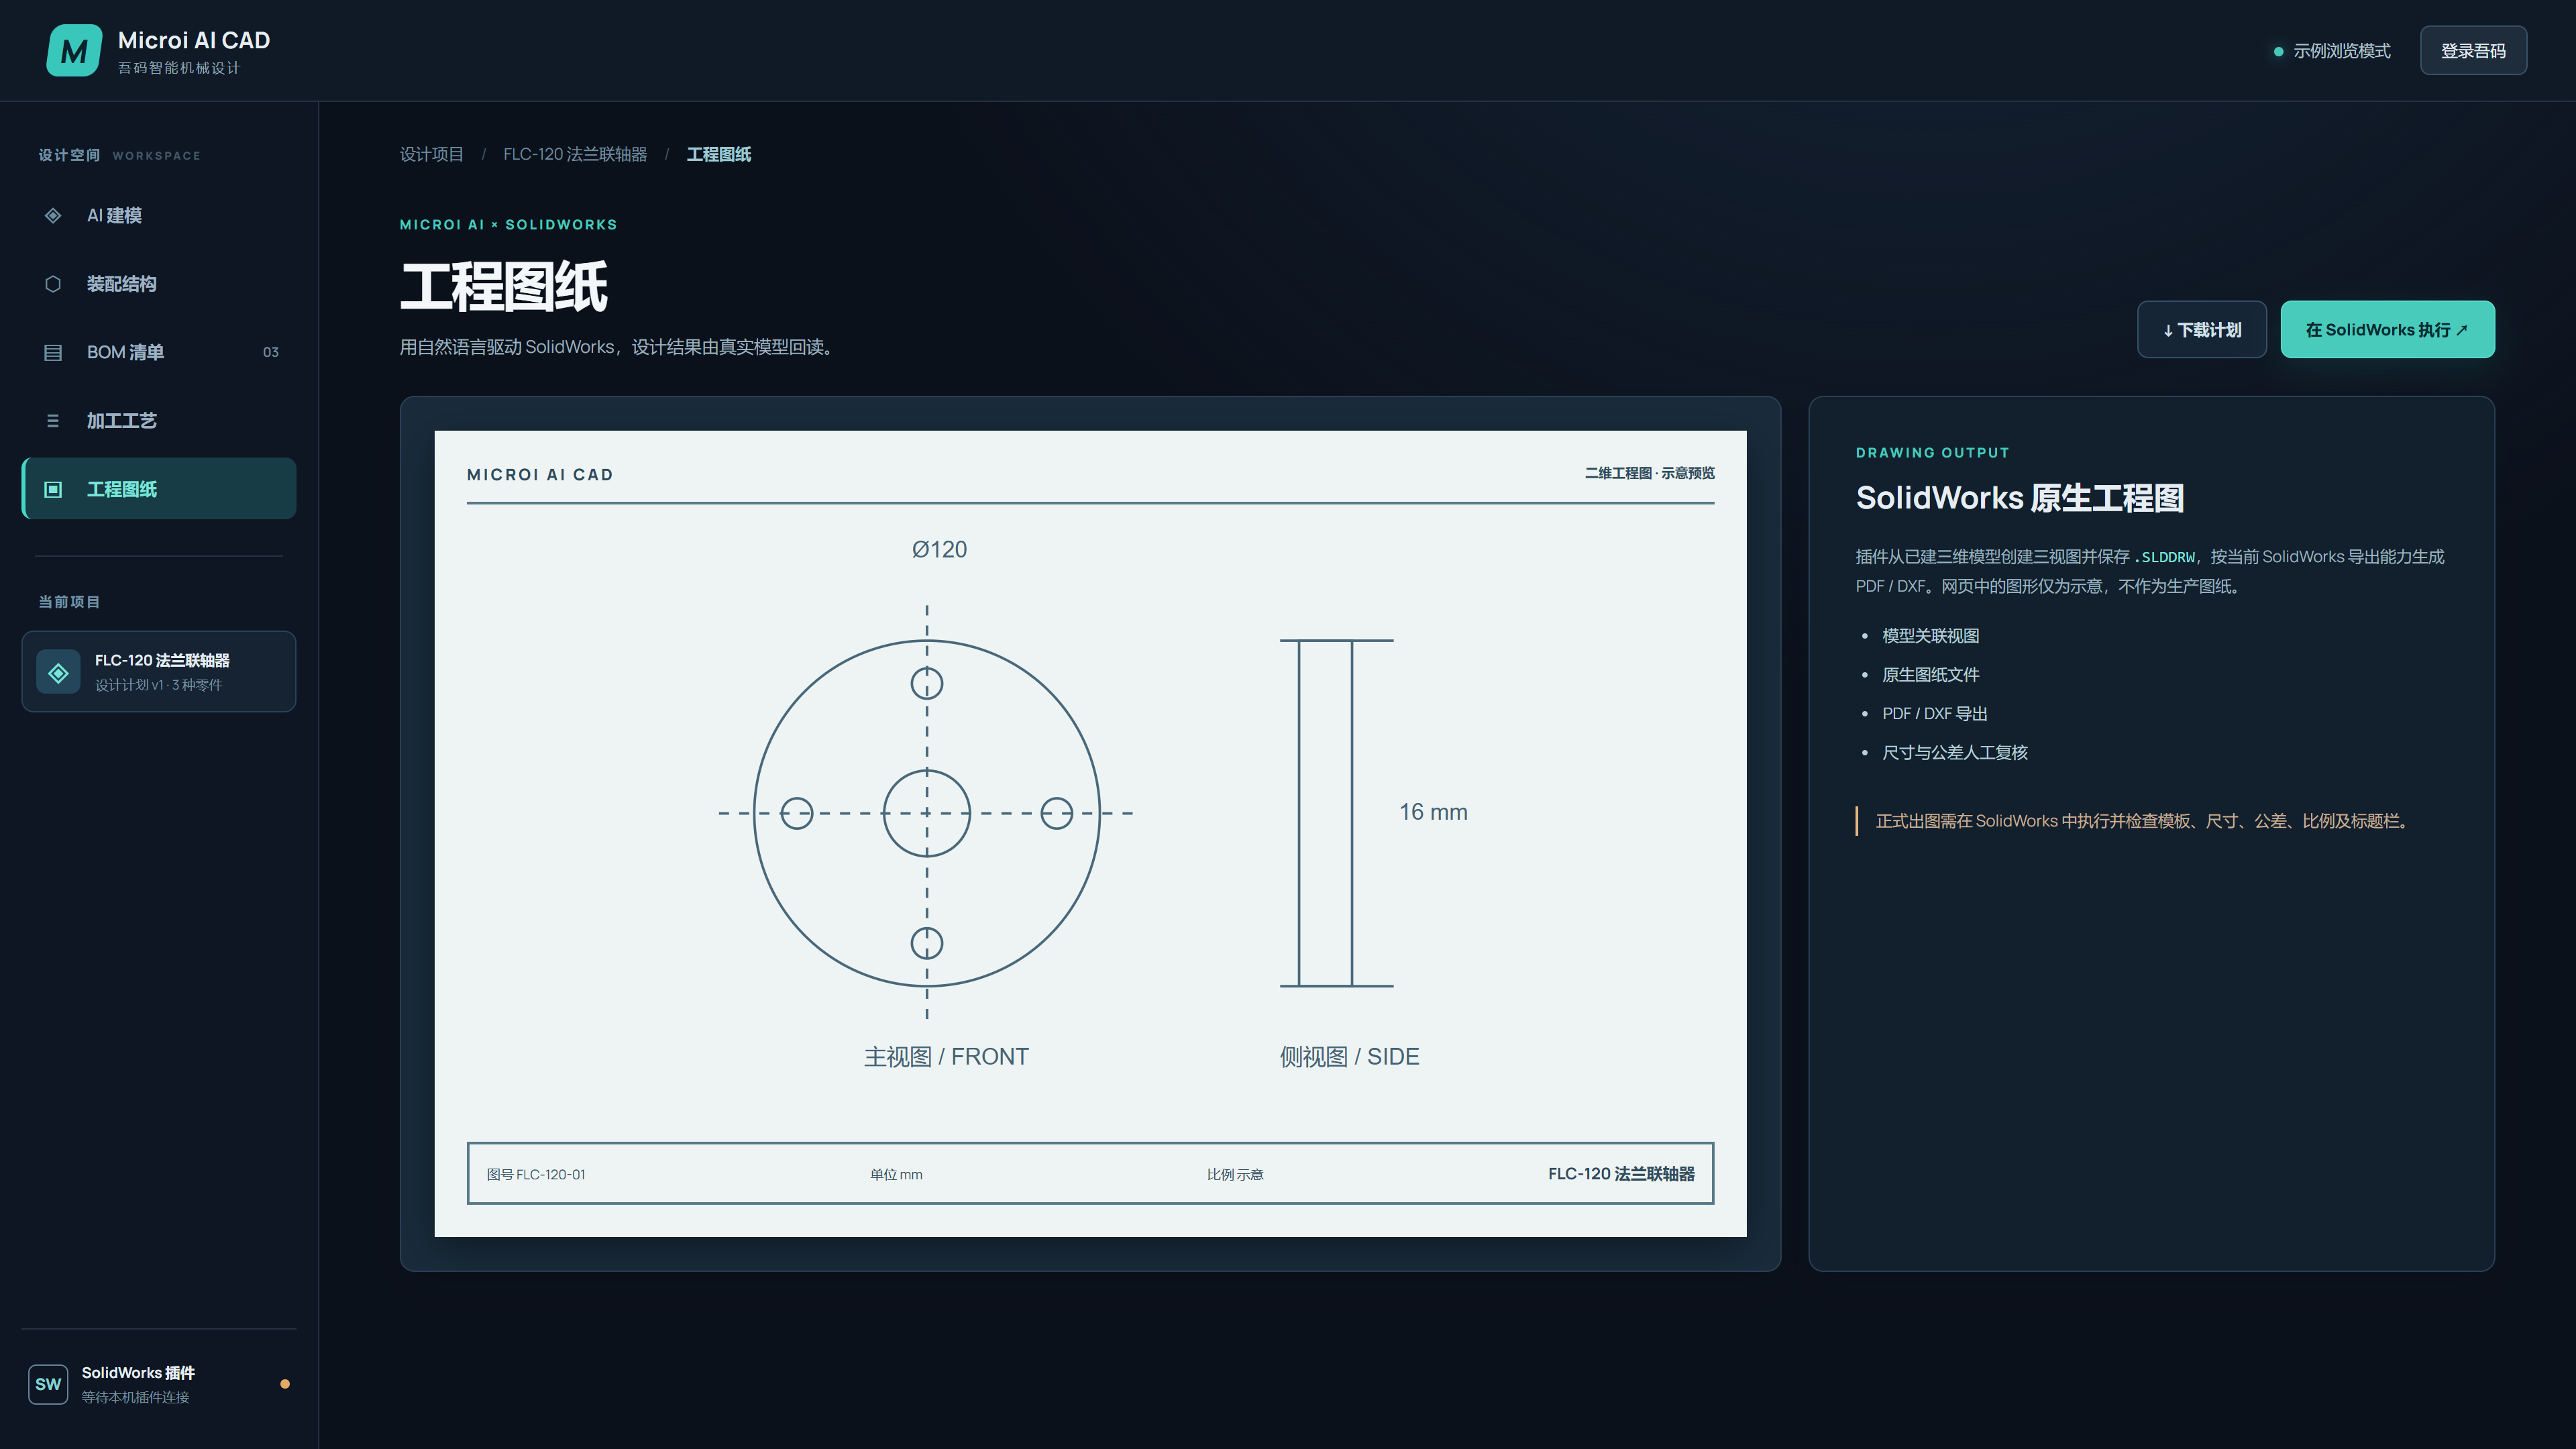Open the 加工工艺 menu item
2576x1449 pixels.
click(x=159, y=421)
